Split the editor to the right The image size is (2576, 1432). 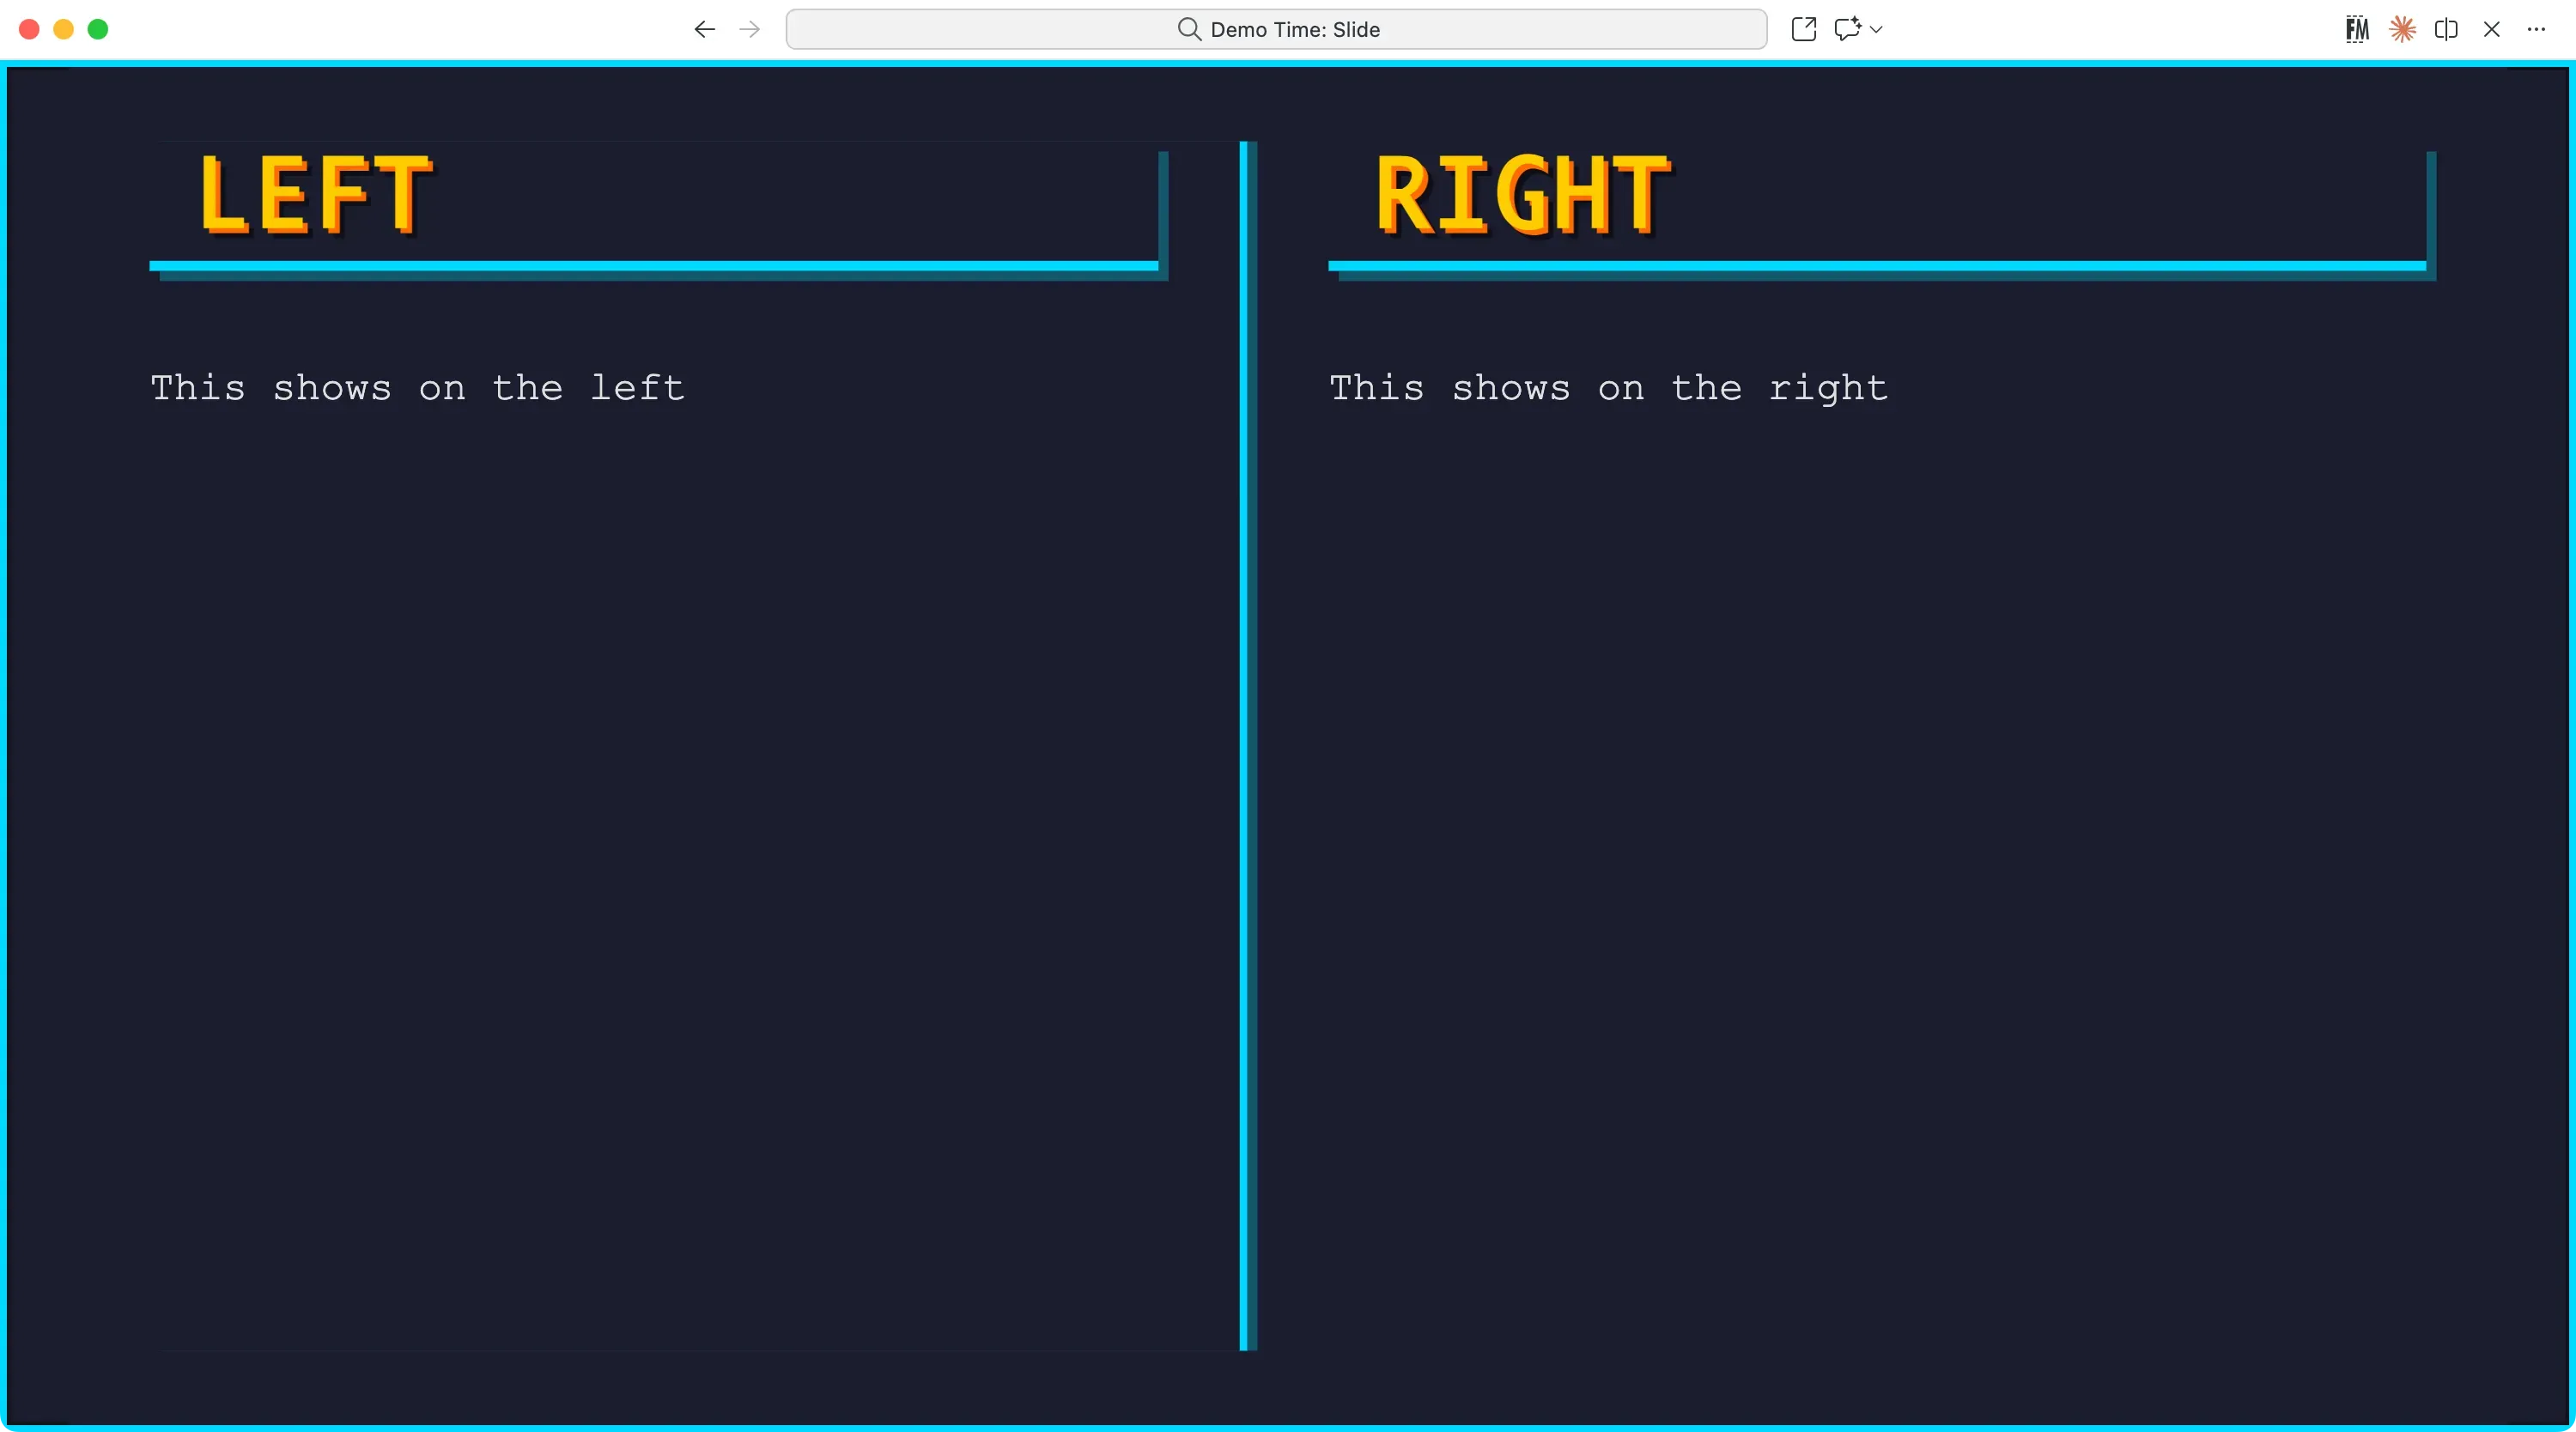coord(2446,30)
